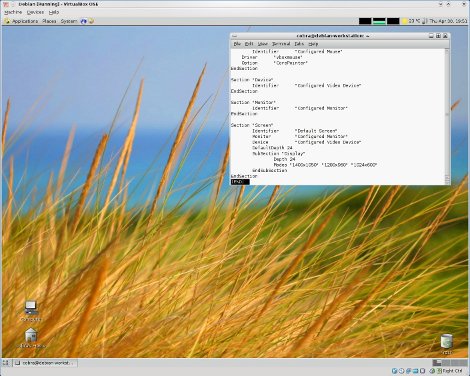Open the Tabs menu in the terminal

pos(299,44)
